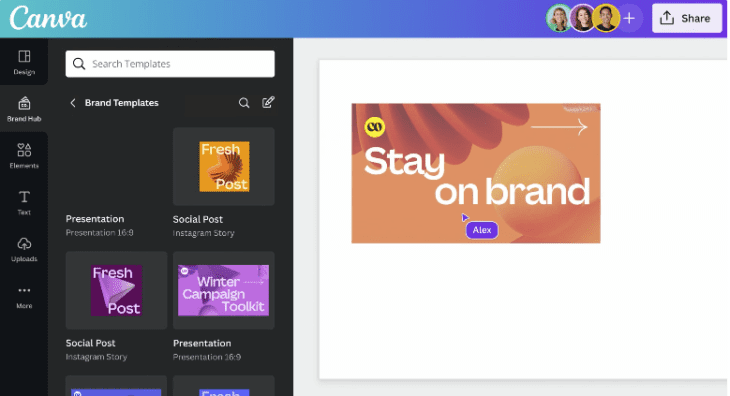Click the edit pencil icon for Brand Templates
This screenshot has width=730, height=396.
pyautogui.click(x=268, y=102)
